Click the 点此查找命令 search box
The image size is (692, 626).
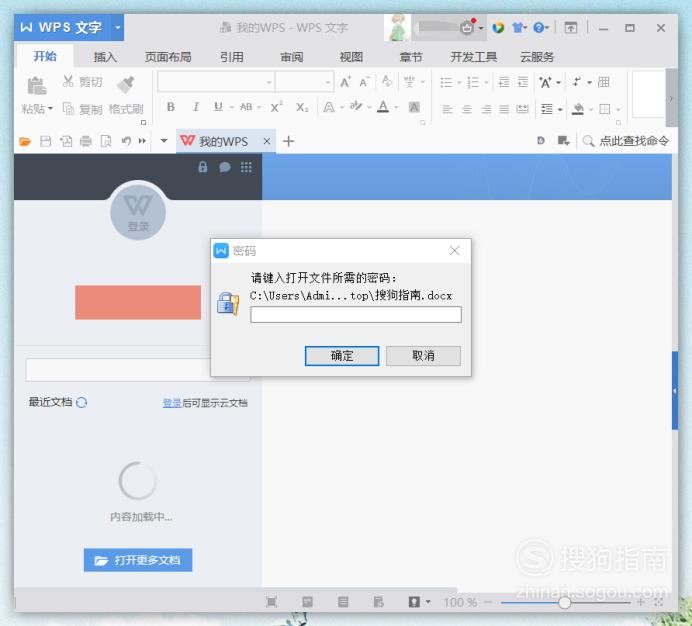pyautogui.click(x=626, y=141)
